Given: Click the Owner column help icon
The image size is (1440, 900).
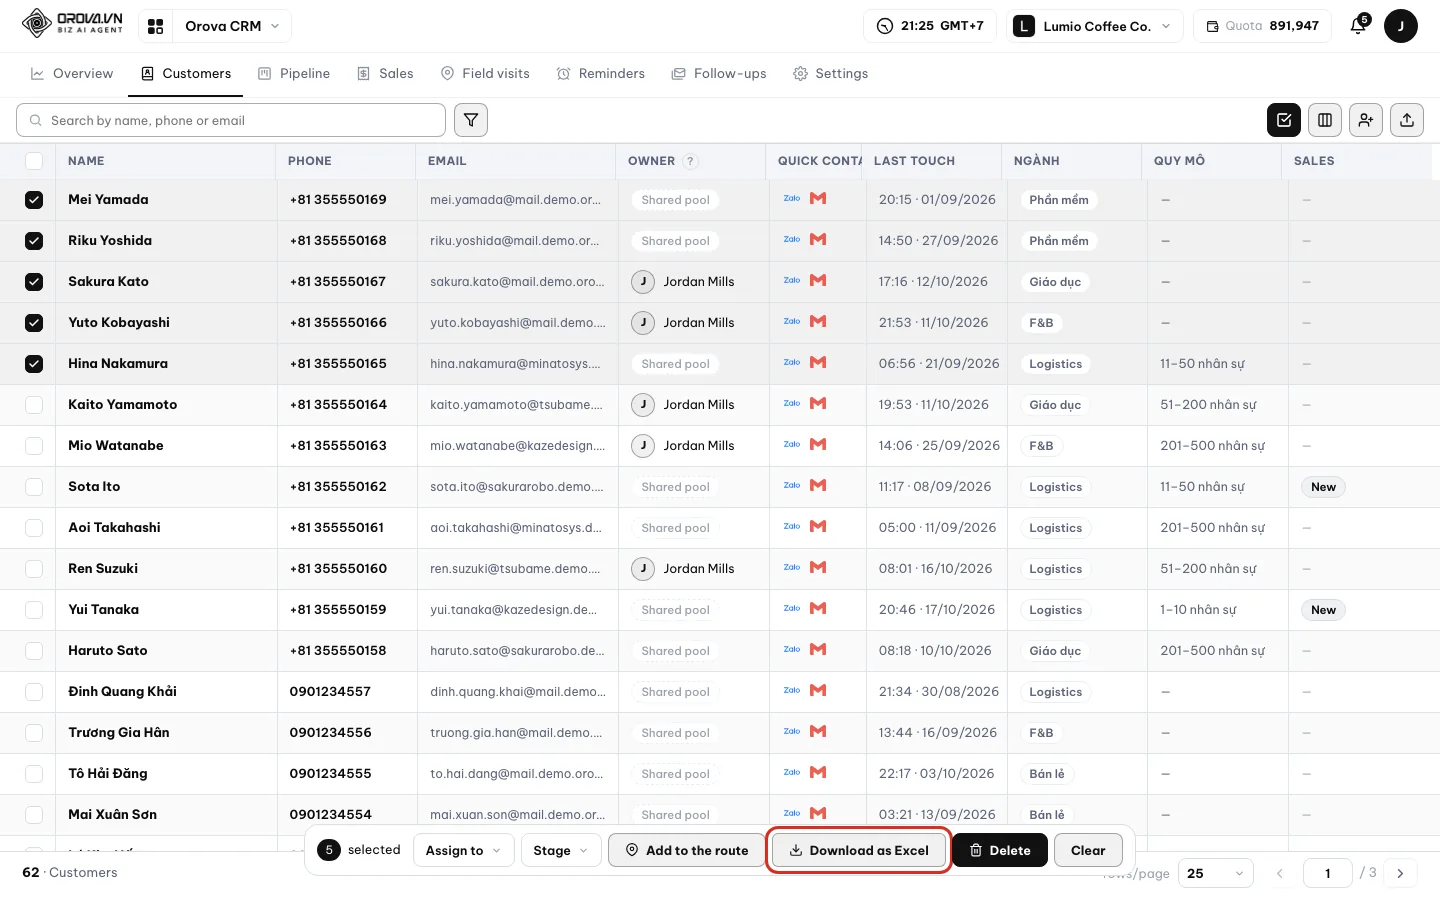Looking at the screenshot, I should (690, 161).
